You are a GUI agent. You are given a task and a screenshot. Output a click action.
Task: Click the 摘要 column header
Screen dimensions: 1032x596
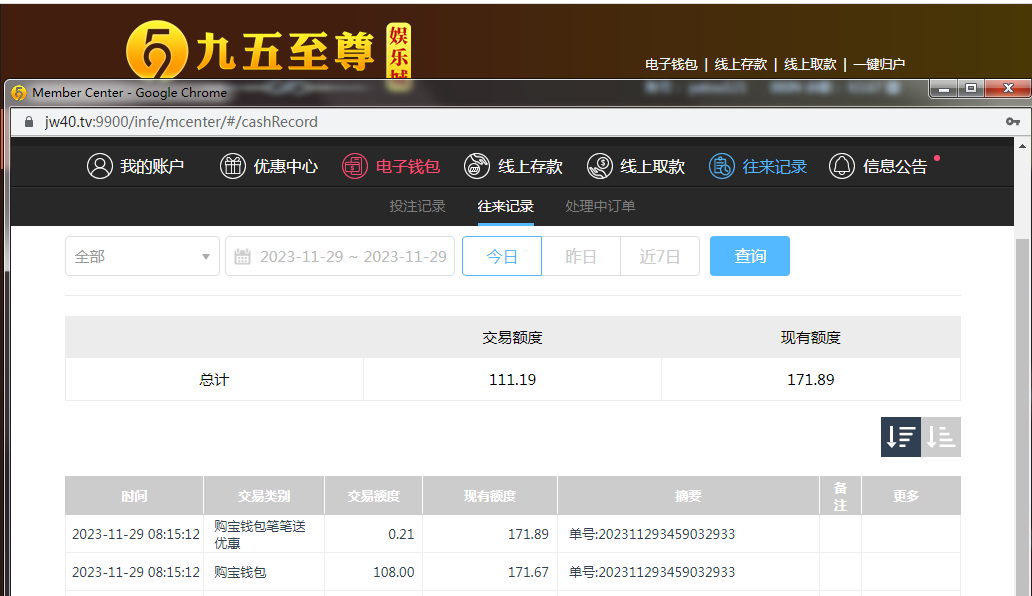tap(688, 496)
